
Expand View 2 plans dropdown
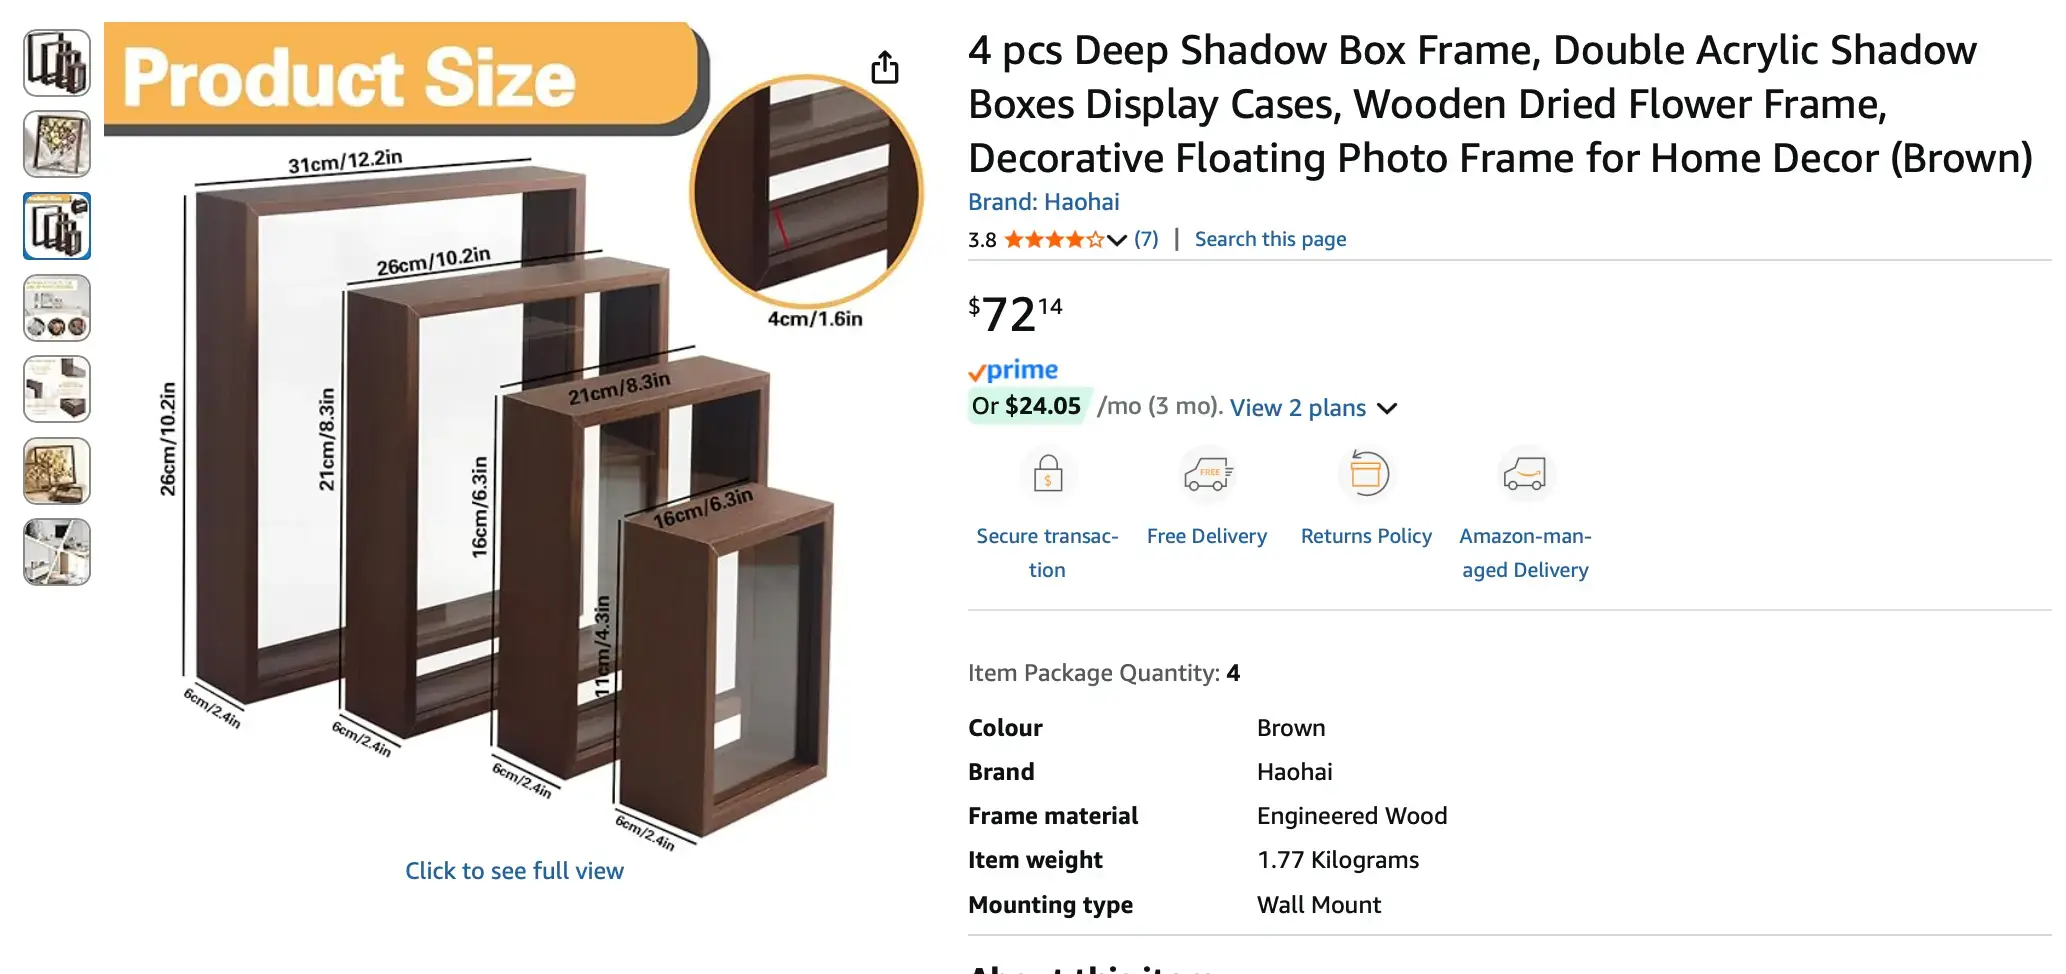click(x=1387, y=408)
